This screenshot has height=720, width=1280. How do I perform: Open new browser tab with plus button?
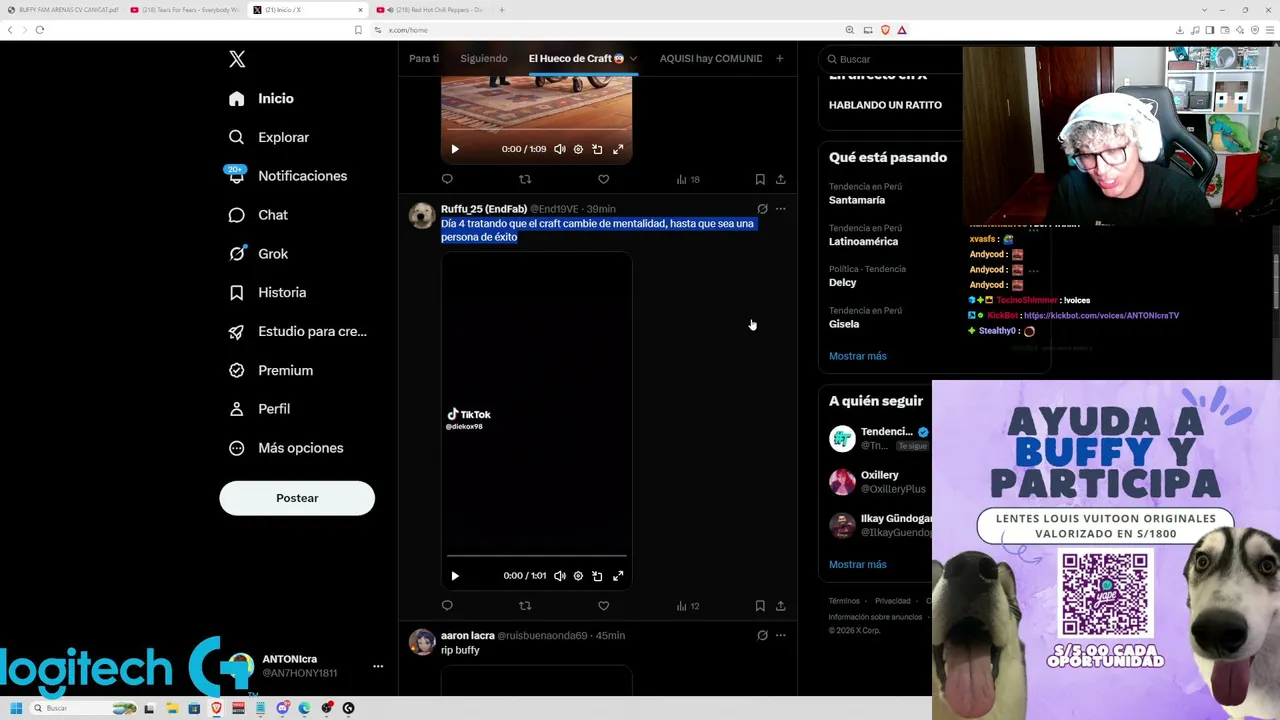[x=502, y=10]
